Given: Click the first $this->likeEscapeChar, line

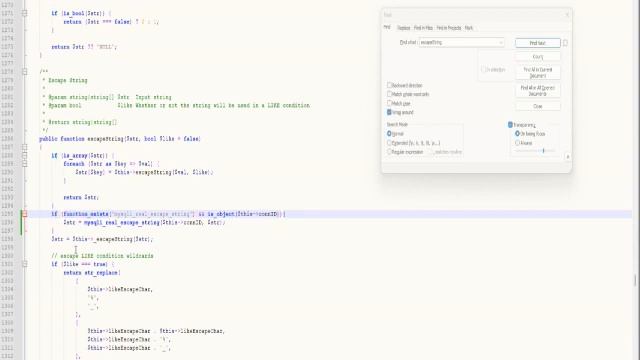Looking at the screenshot, I should coord(120,289).
